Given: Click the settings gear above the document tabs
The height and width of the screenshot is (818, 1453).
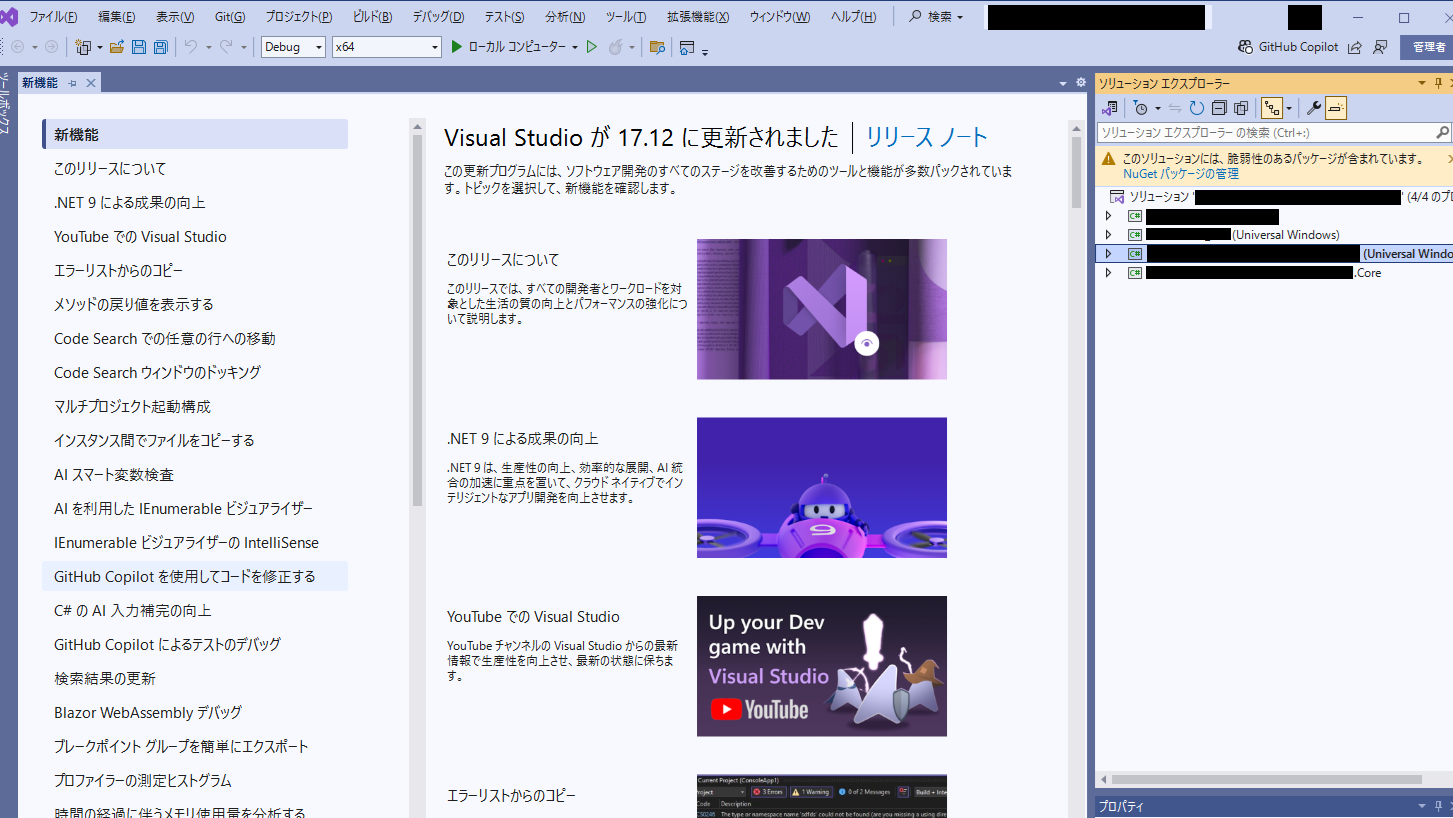Looking at the screenshot, I should [1080, 83].
